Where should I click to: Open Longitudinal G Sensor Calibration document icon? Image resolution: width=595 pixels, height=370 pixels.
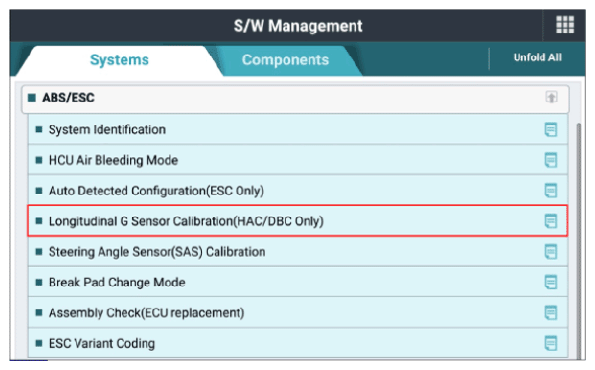pos(551,221)
